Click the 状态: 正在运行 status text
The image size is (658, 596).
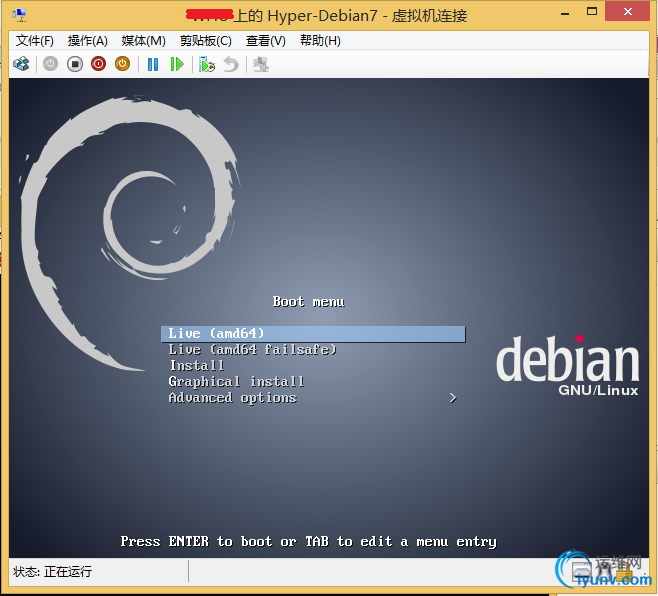click(x=52, y=572)
